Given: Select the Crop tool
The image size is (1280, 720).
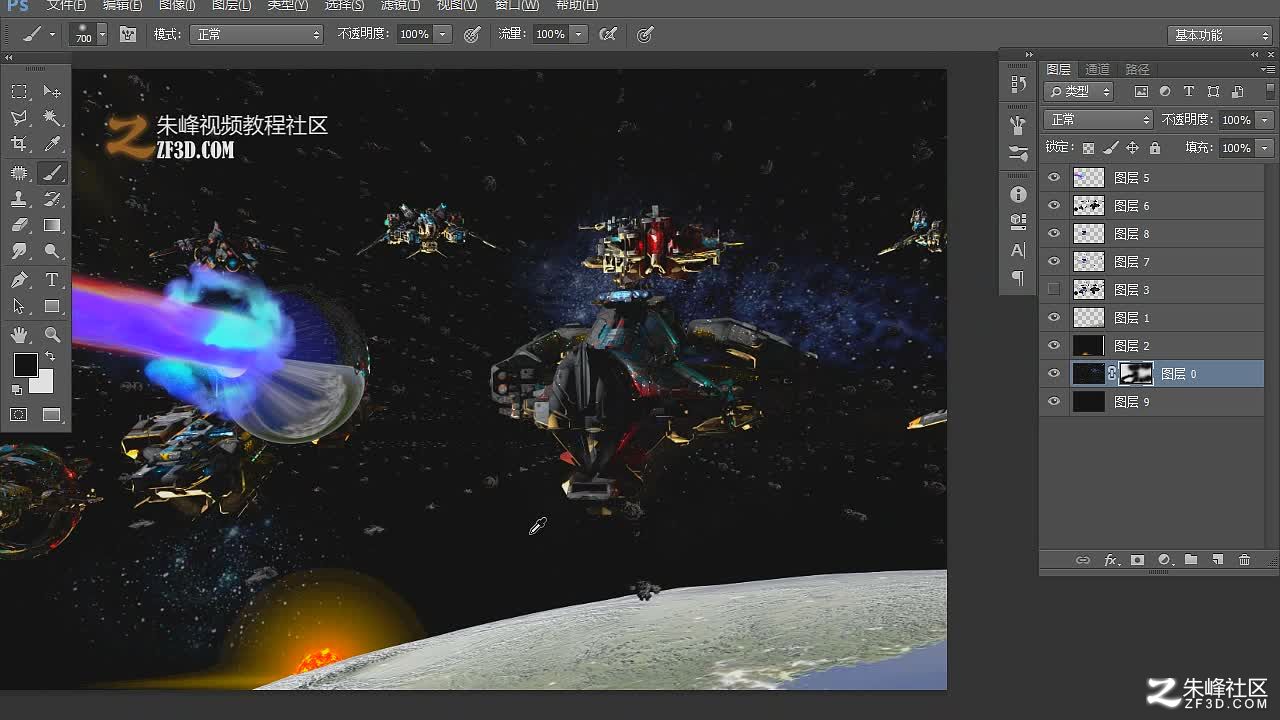Looking at the screenshot, I should 19,145.
